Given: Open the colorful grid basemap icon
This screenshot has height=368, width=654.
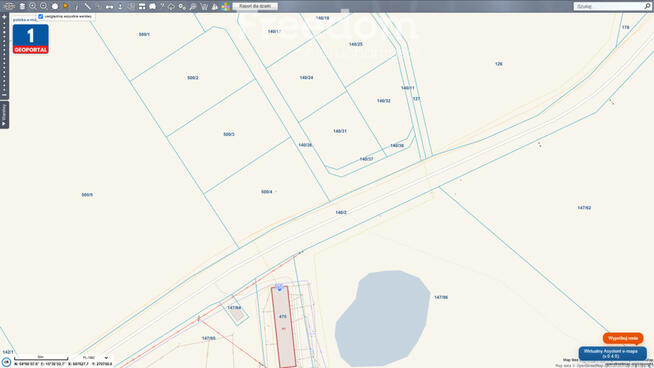Looking at the screenshot, I should pyautogui.click(x=225, y=6).
